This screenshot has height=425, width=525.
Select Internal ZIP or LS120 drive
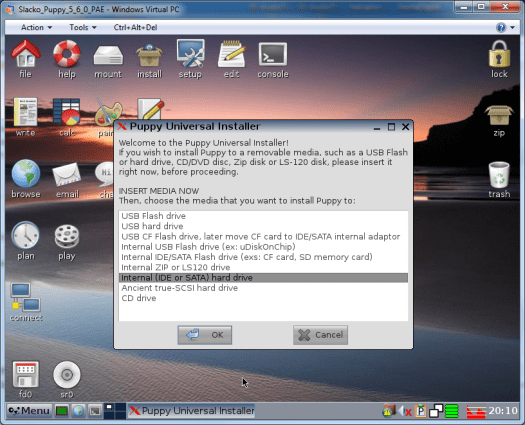point(263,267)
